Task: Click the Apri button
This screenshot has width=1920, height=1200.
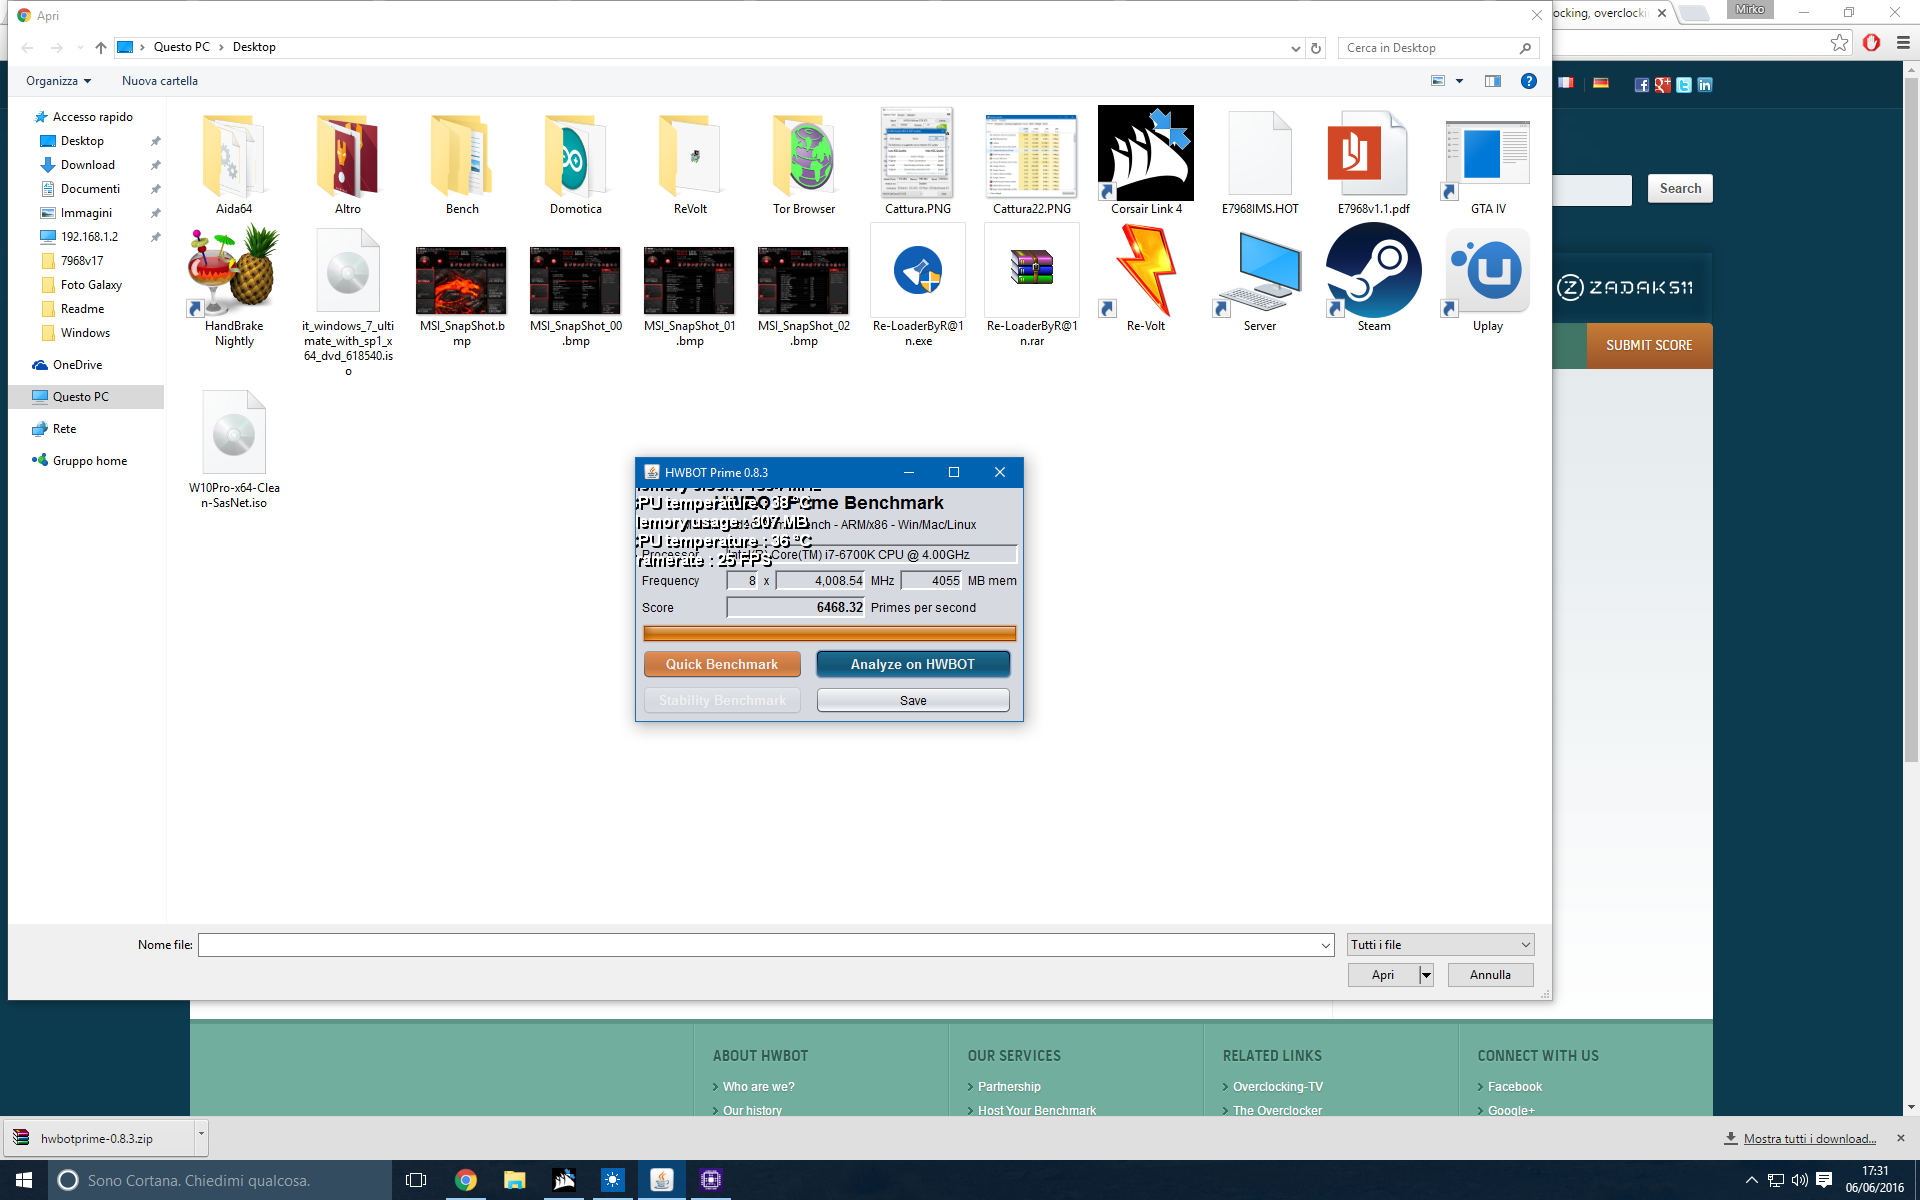Action: 1383,975
